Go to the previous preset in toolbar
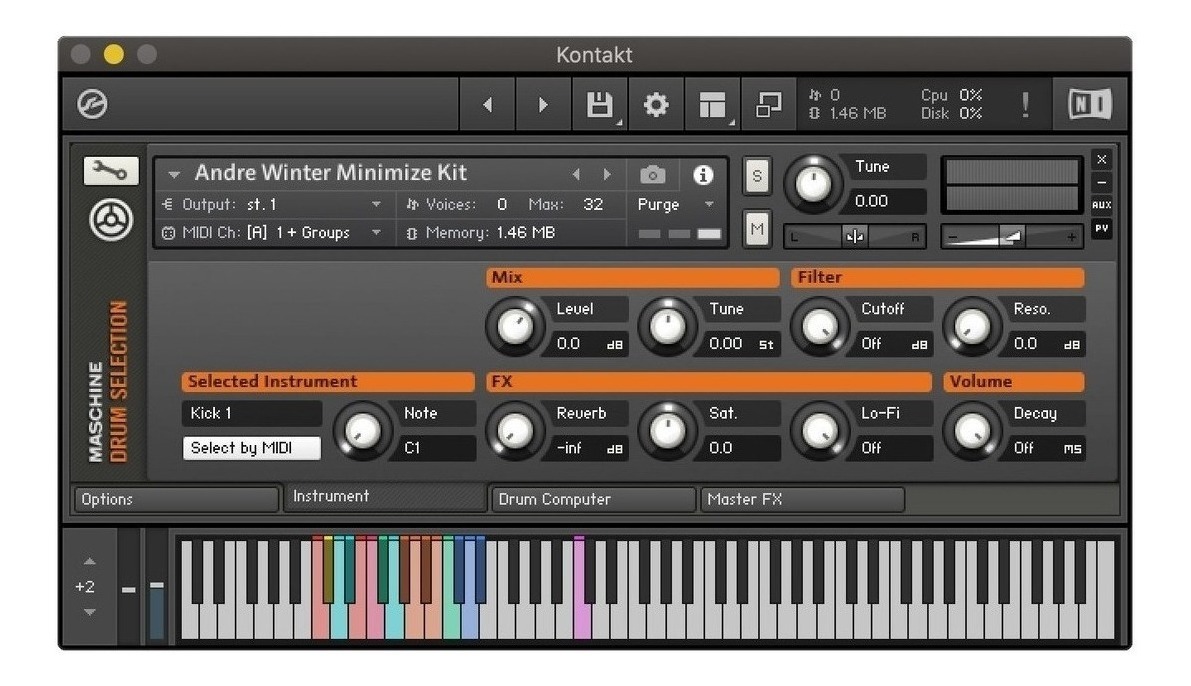 tap(488, 104)
